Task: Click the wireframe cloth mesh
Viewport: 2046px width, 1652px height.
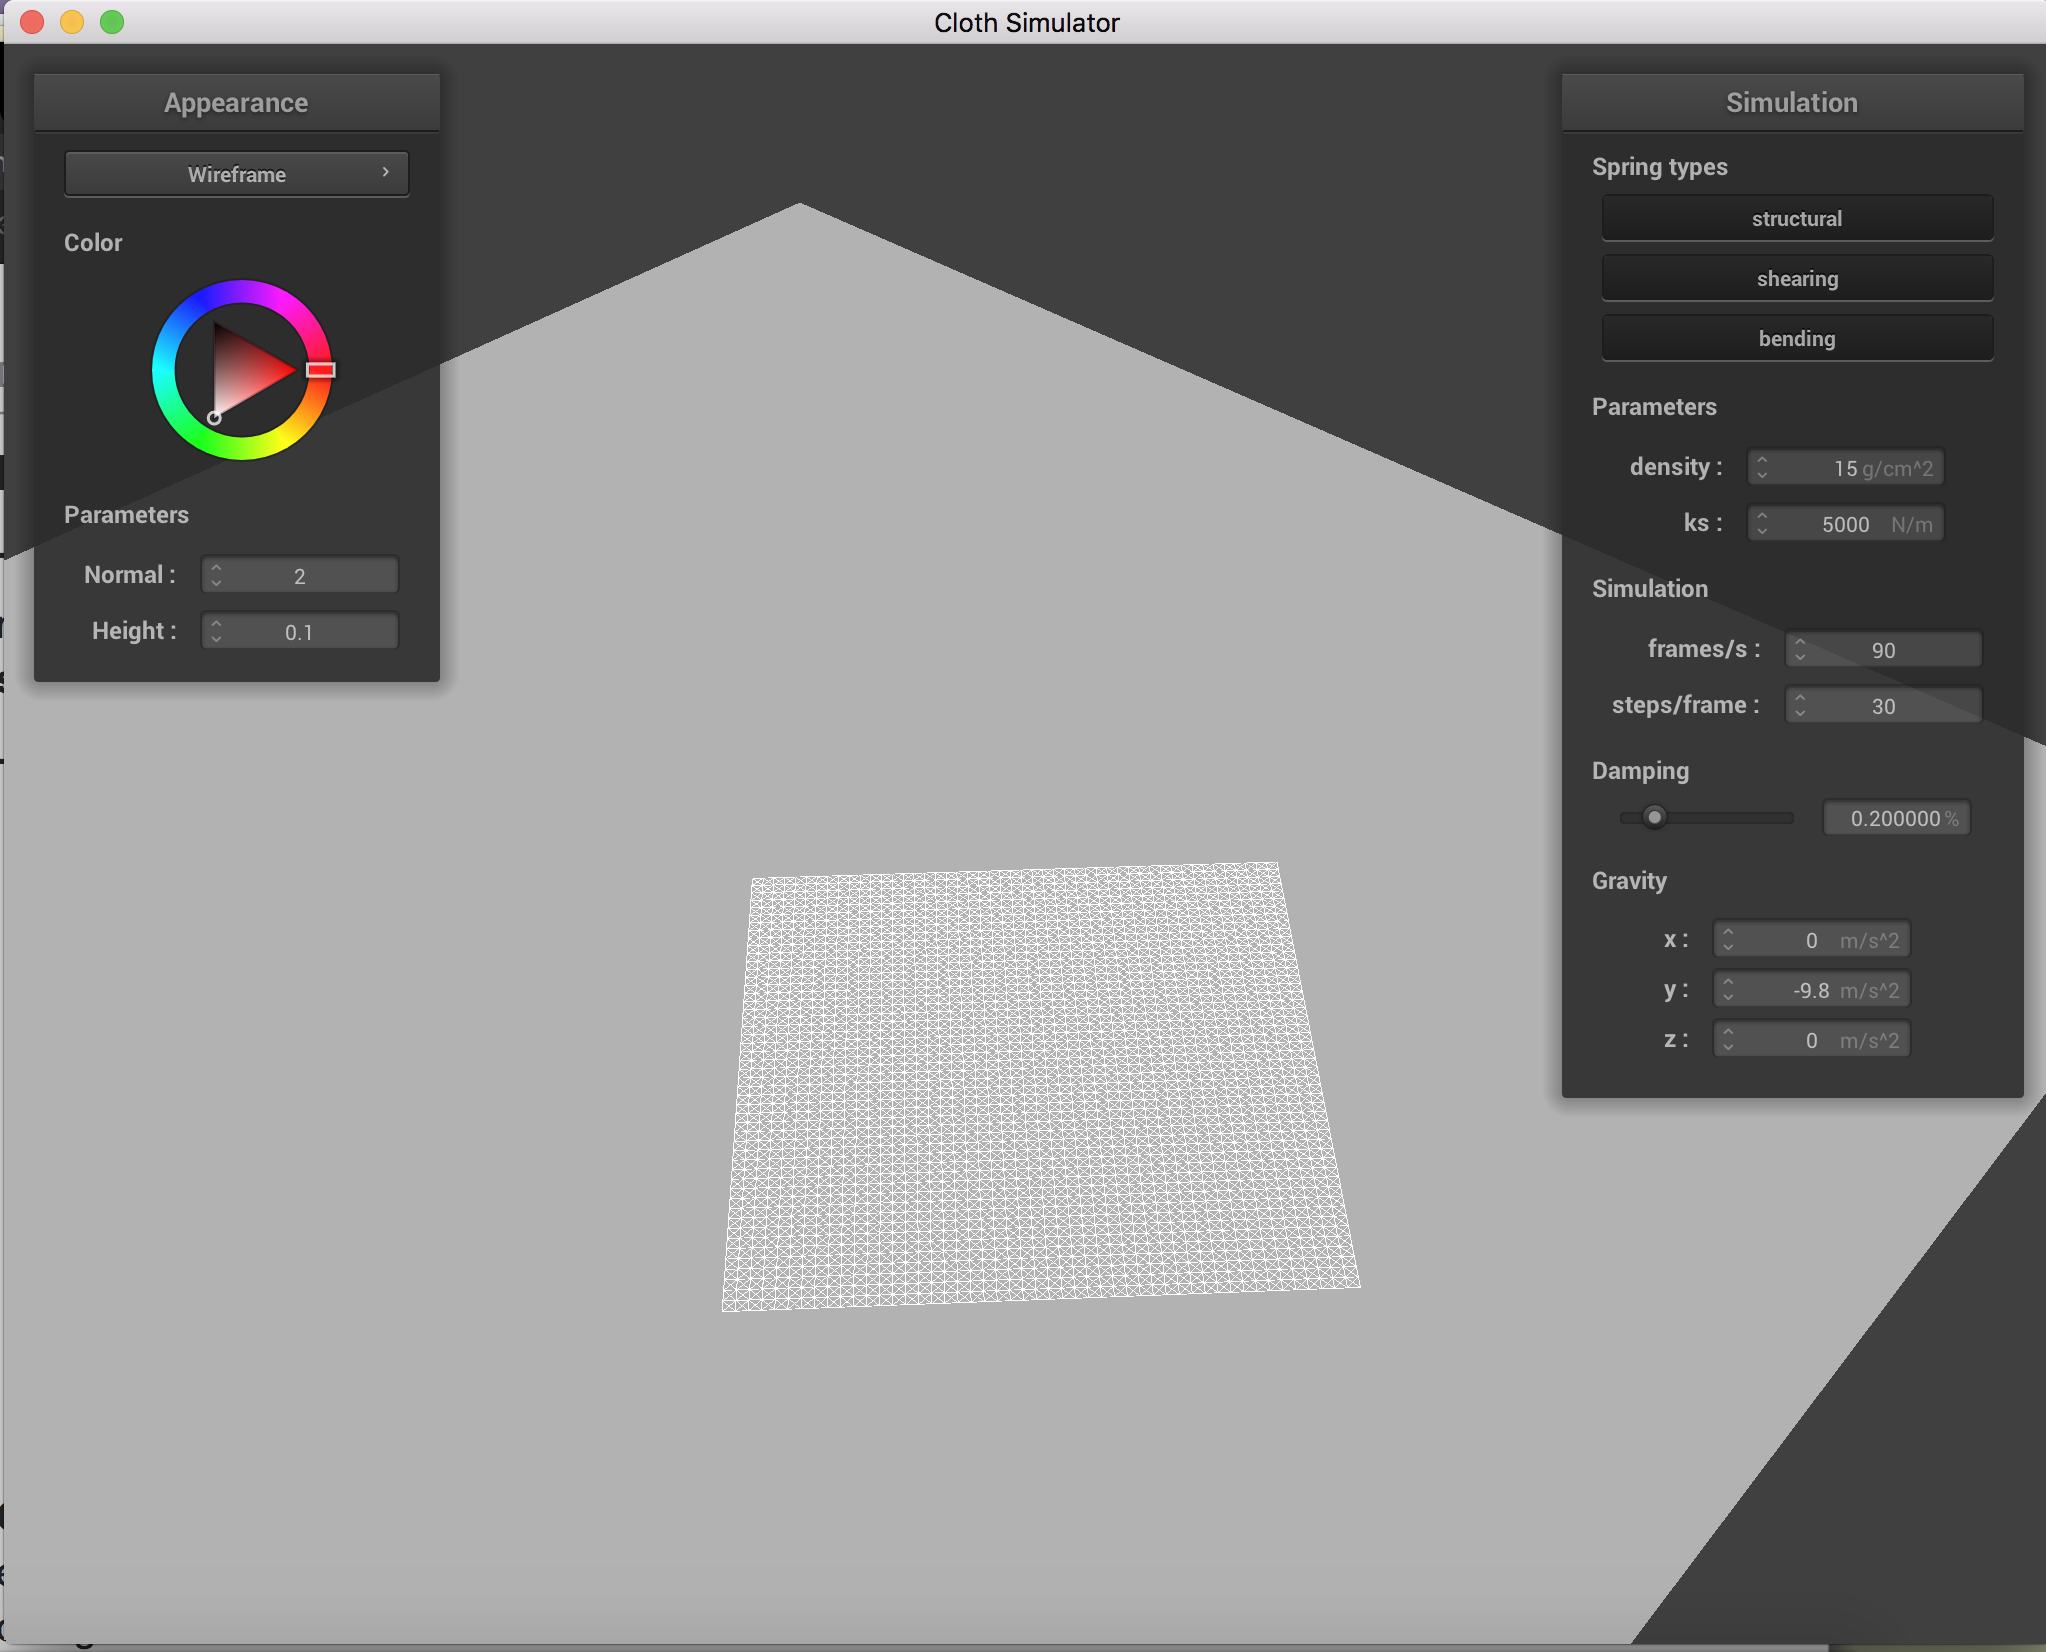Action: (1038, 1085)
